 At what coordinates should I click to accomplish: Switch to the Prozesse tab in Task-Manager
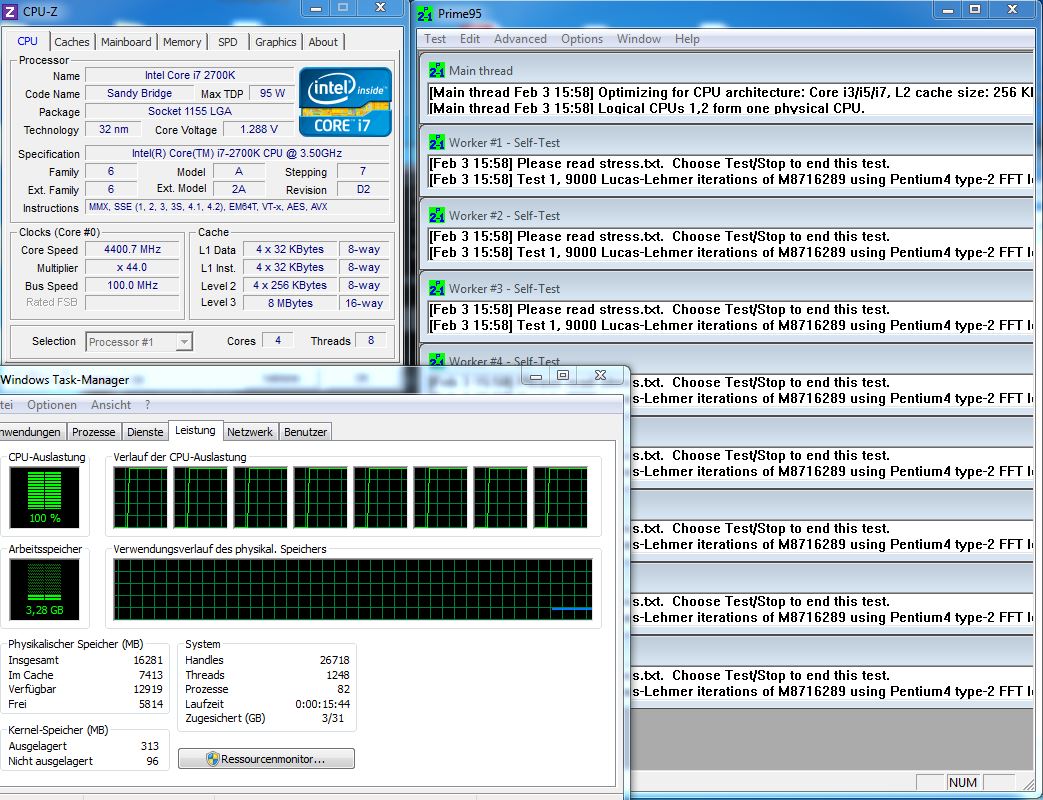[x=94, y=432]
